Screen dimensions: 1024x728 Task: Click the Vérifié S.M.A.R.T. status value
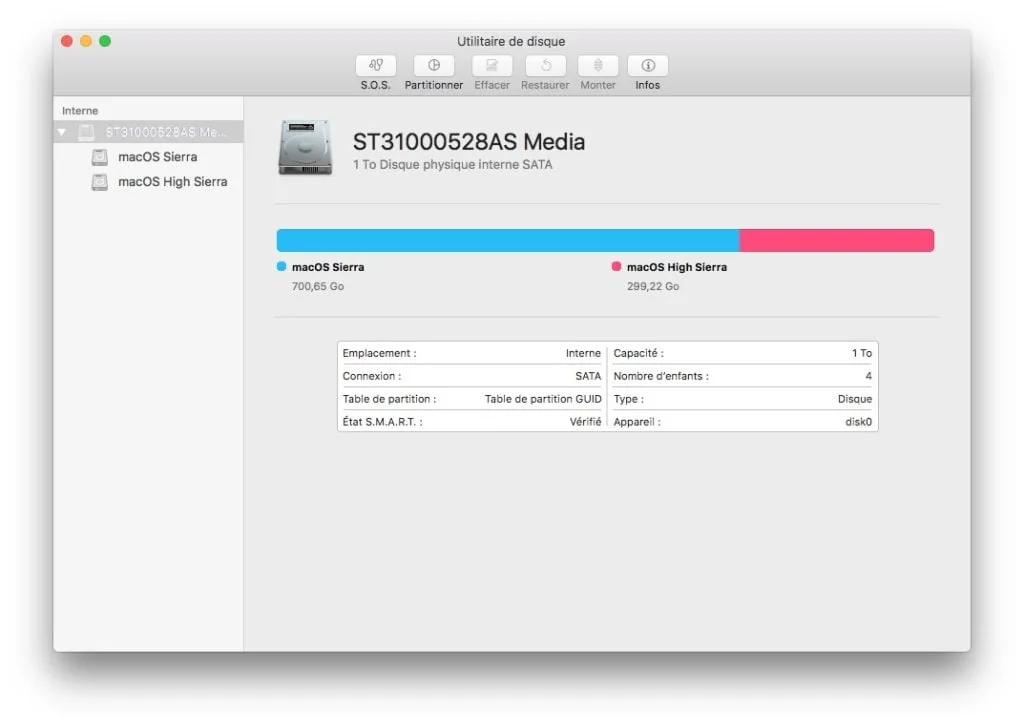click(585, 422)
